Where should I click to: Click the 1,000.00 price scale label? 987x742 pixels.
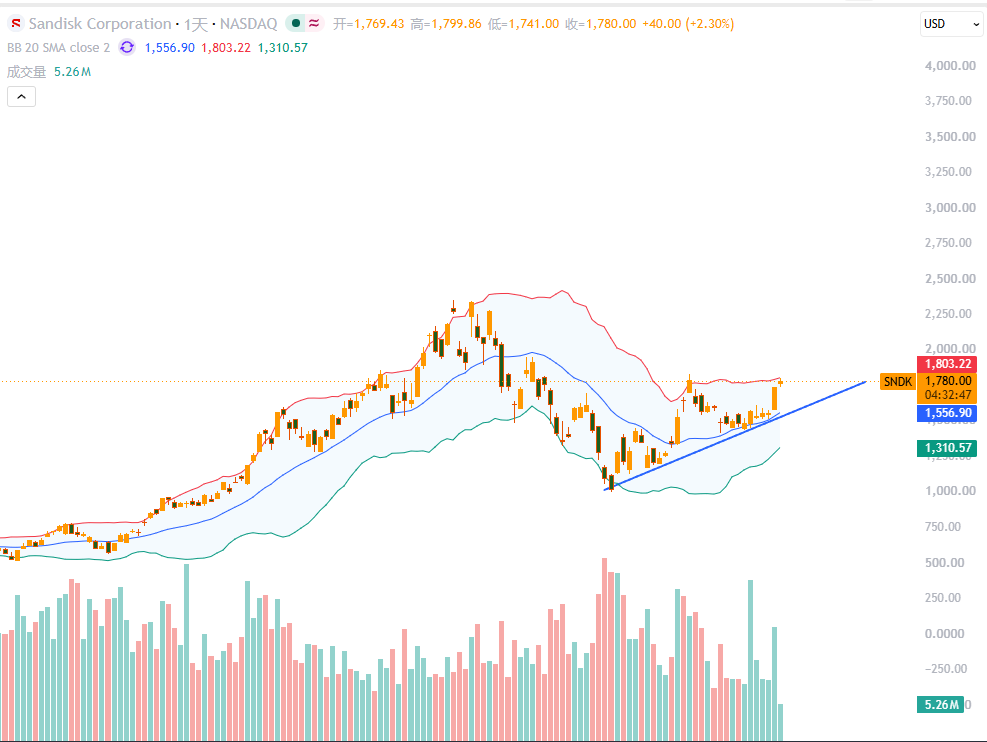click(950, 491)
